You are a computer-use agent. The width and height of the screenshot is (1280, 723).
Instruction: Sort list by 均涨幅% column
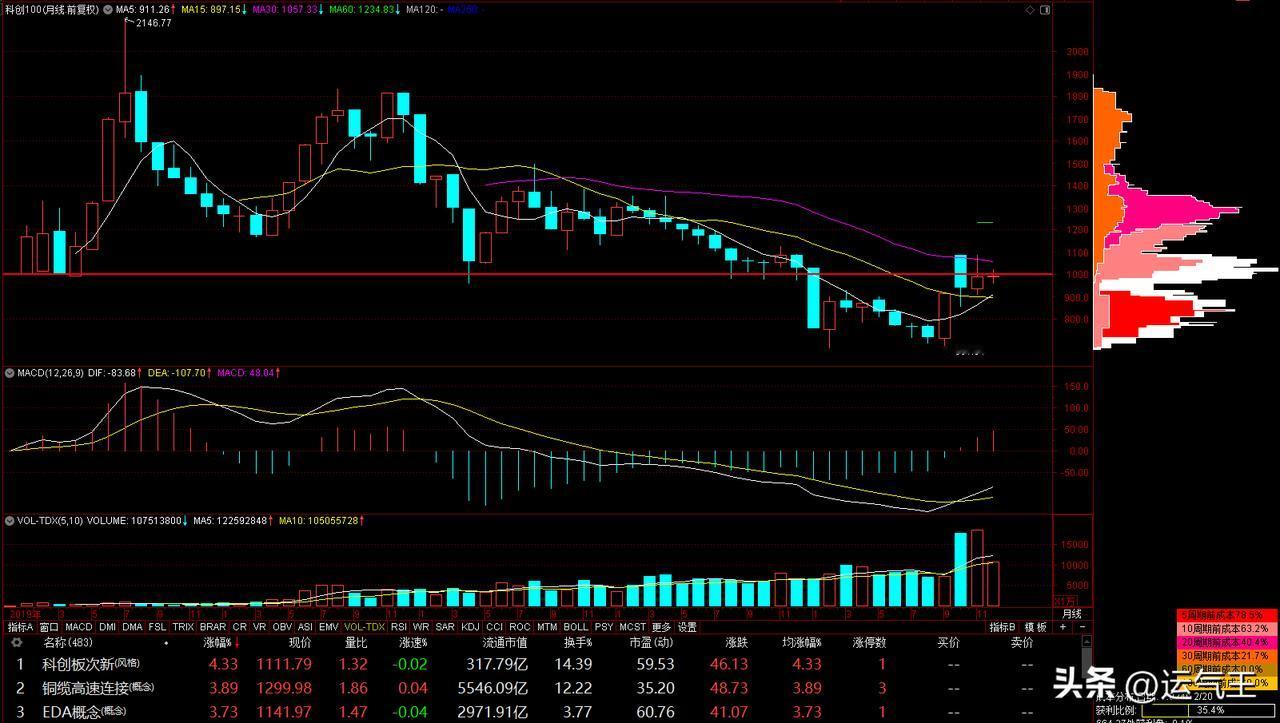(802, 642)
